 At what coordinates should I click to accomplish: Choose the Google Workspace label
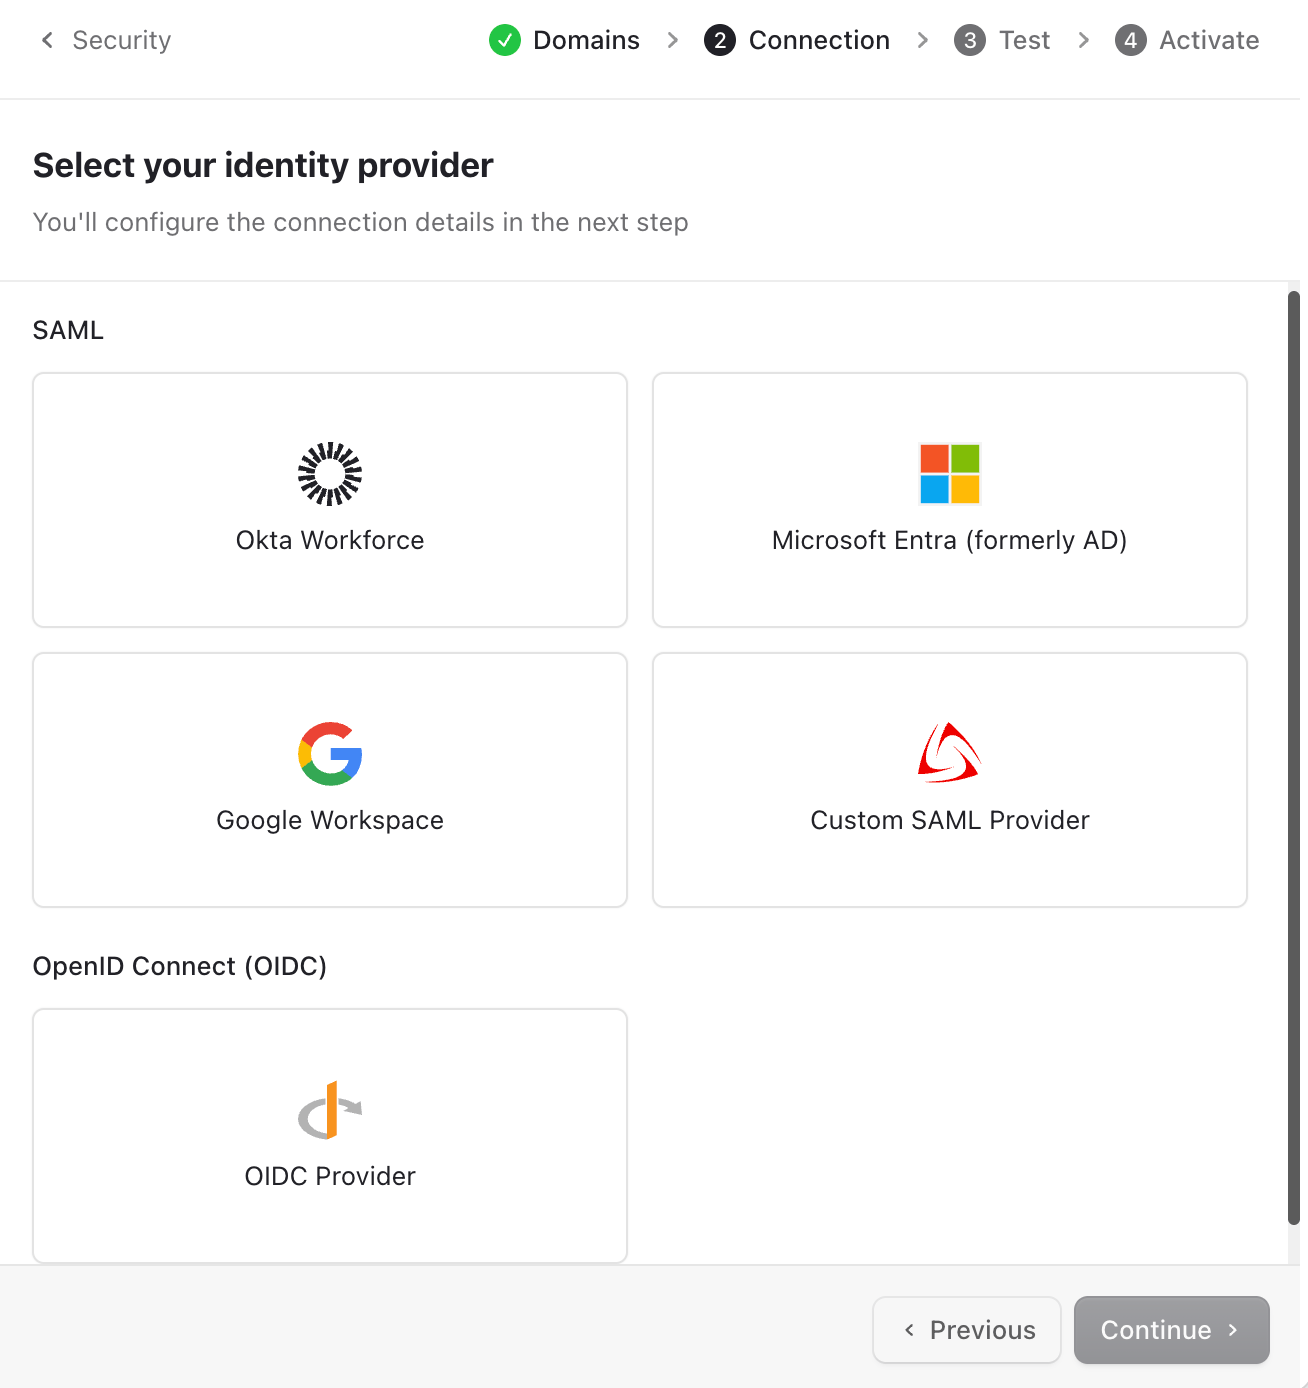(330, 820)
